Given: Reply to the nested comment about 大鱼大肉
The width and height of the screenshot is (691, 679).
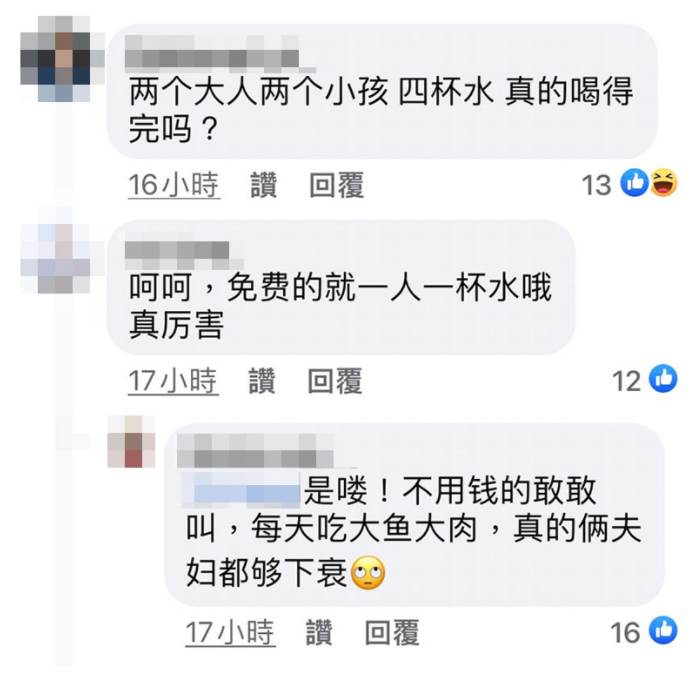Looking at the screenshot, I should 392,632.
